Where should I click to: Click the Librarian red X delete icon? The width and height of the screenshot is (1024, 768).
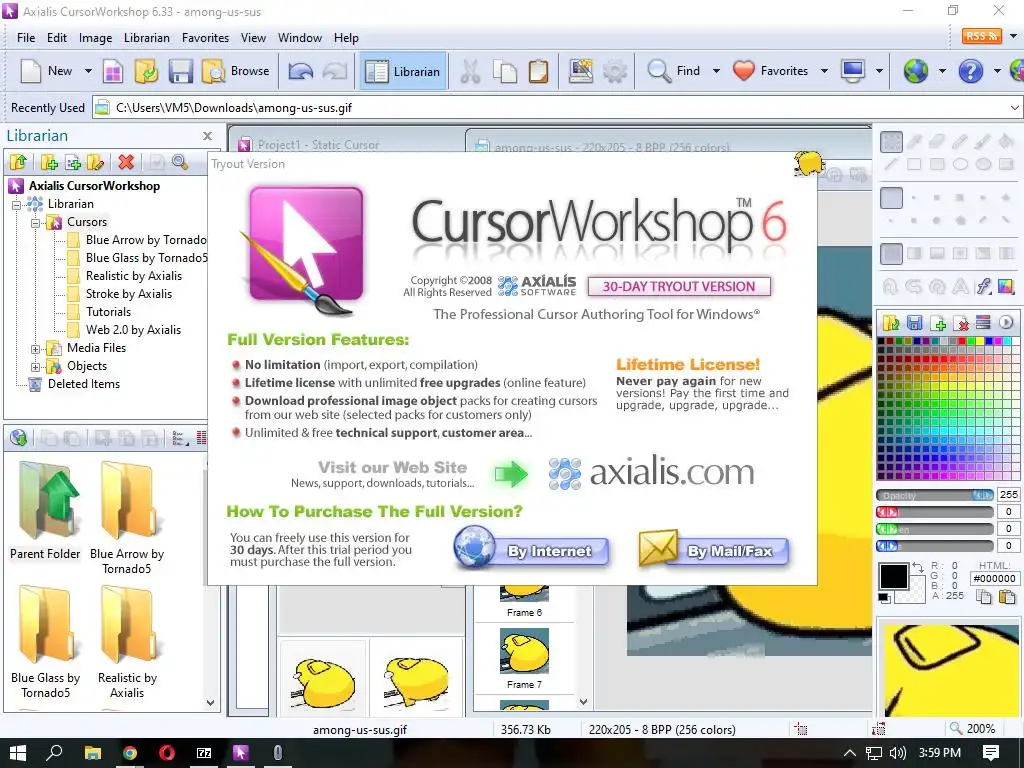[x=126, y=162]
